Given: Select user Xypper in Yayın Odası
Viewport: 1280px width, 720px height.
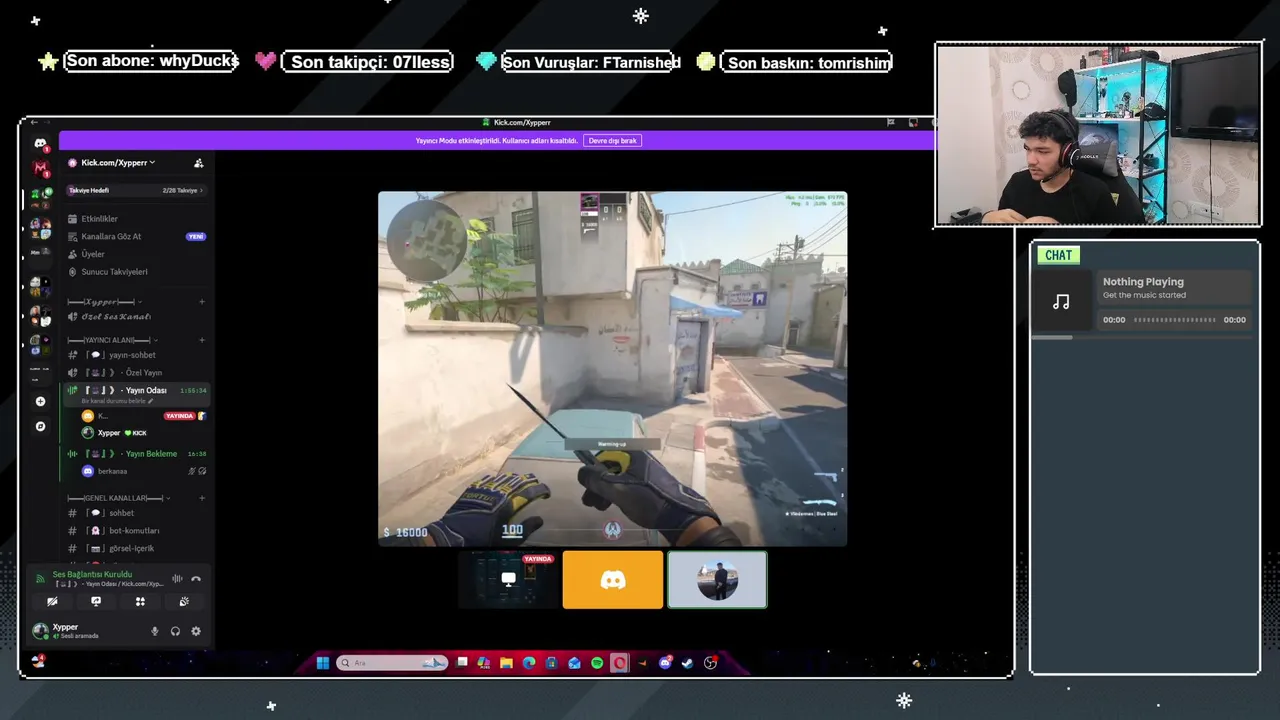Looking at the screenshot, I should (x=142, y=433).
